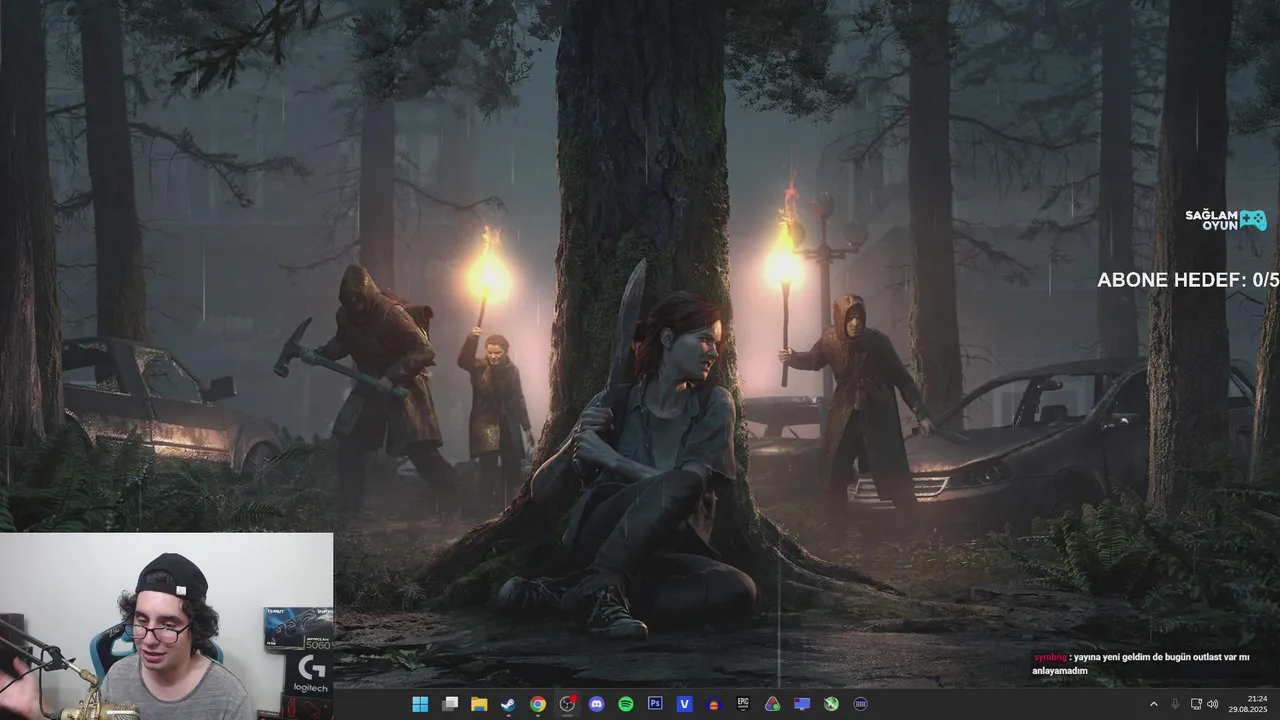This screenshot has width=1280, height=720.
Task: Expand the hidden system tray icons
Action: 1154,704
